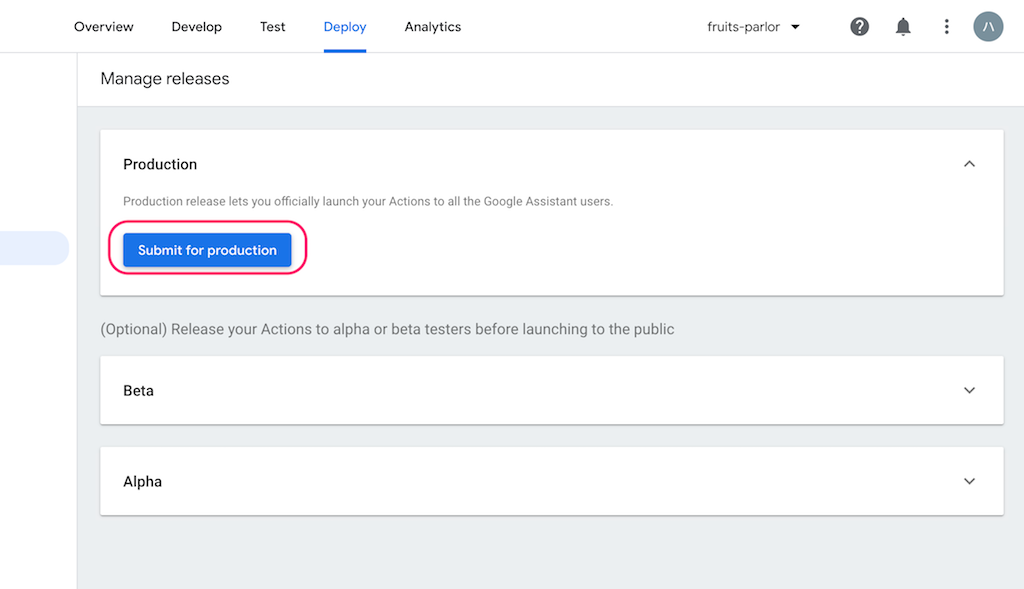Expand the Beta section chevron
This screenshot has height=589, width=1024.
tap(968, 390)
